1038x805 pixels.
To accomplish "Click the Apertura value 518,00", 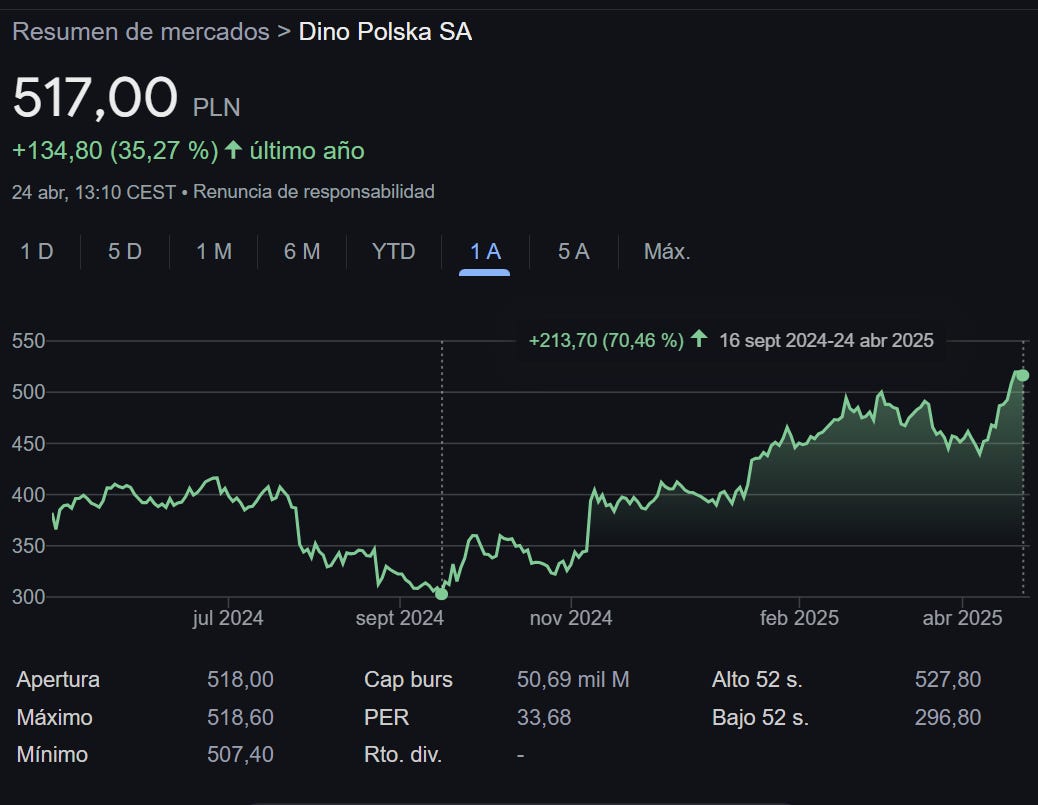I will [240, 680].
